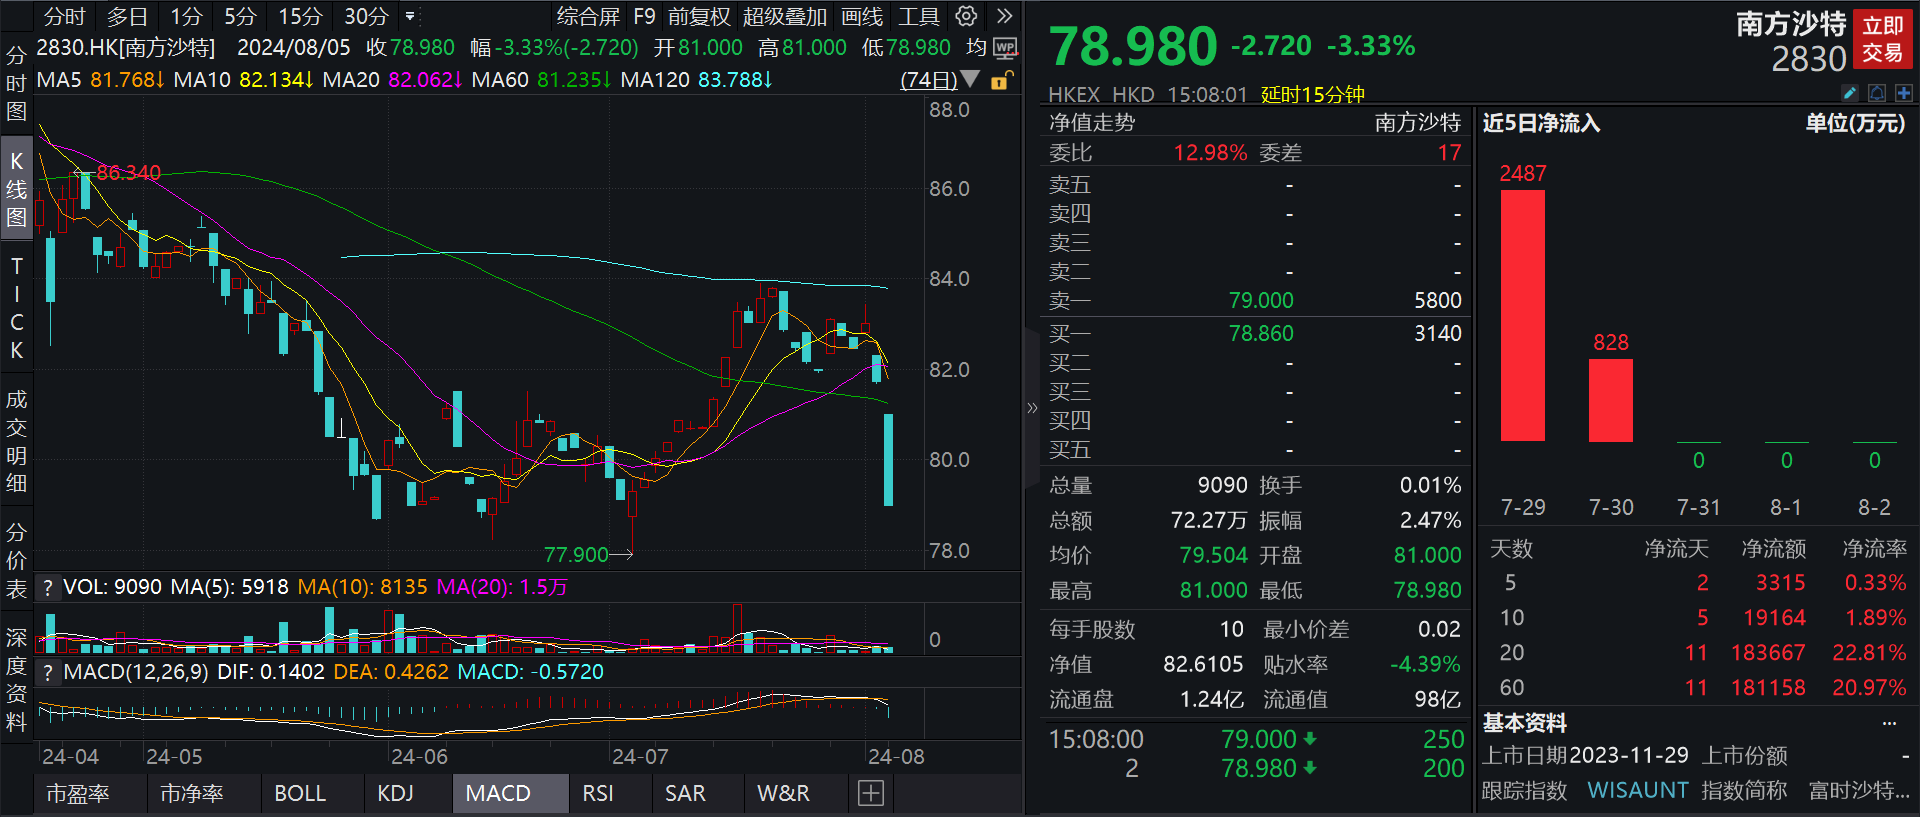
Task: Click the chart high label 86.340
Action: click(x=128, y=172)
